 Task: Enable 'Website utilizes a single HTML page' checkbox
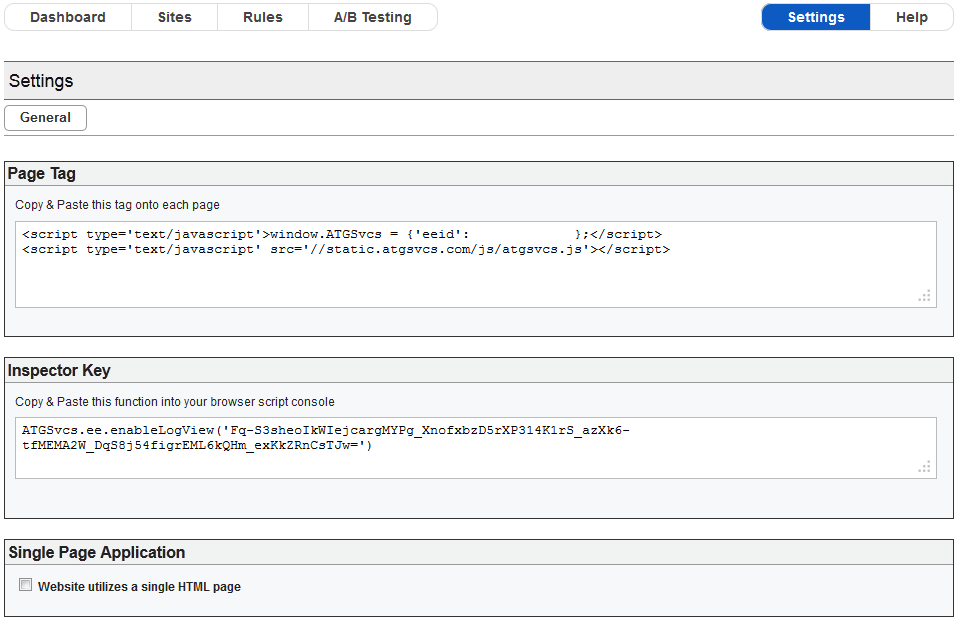coord(26,585)
